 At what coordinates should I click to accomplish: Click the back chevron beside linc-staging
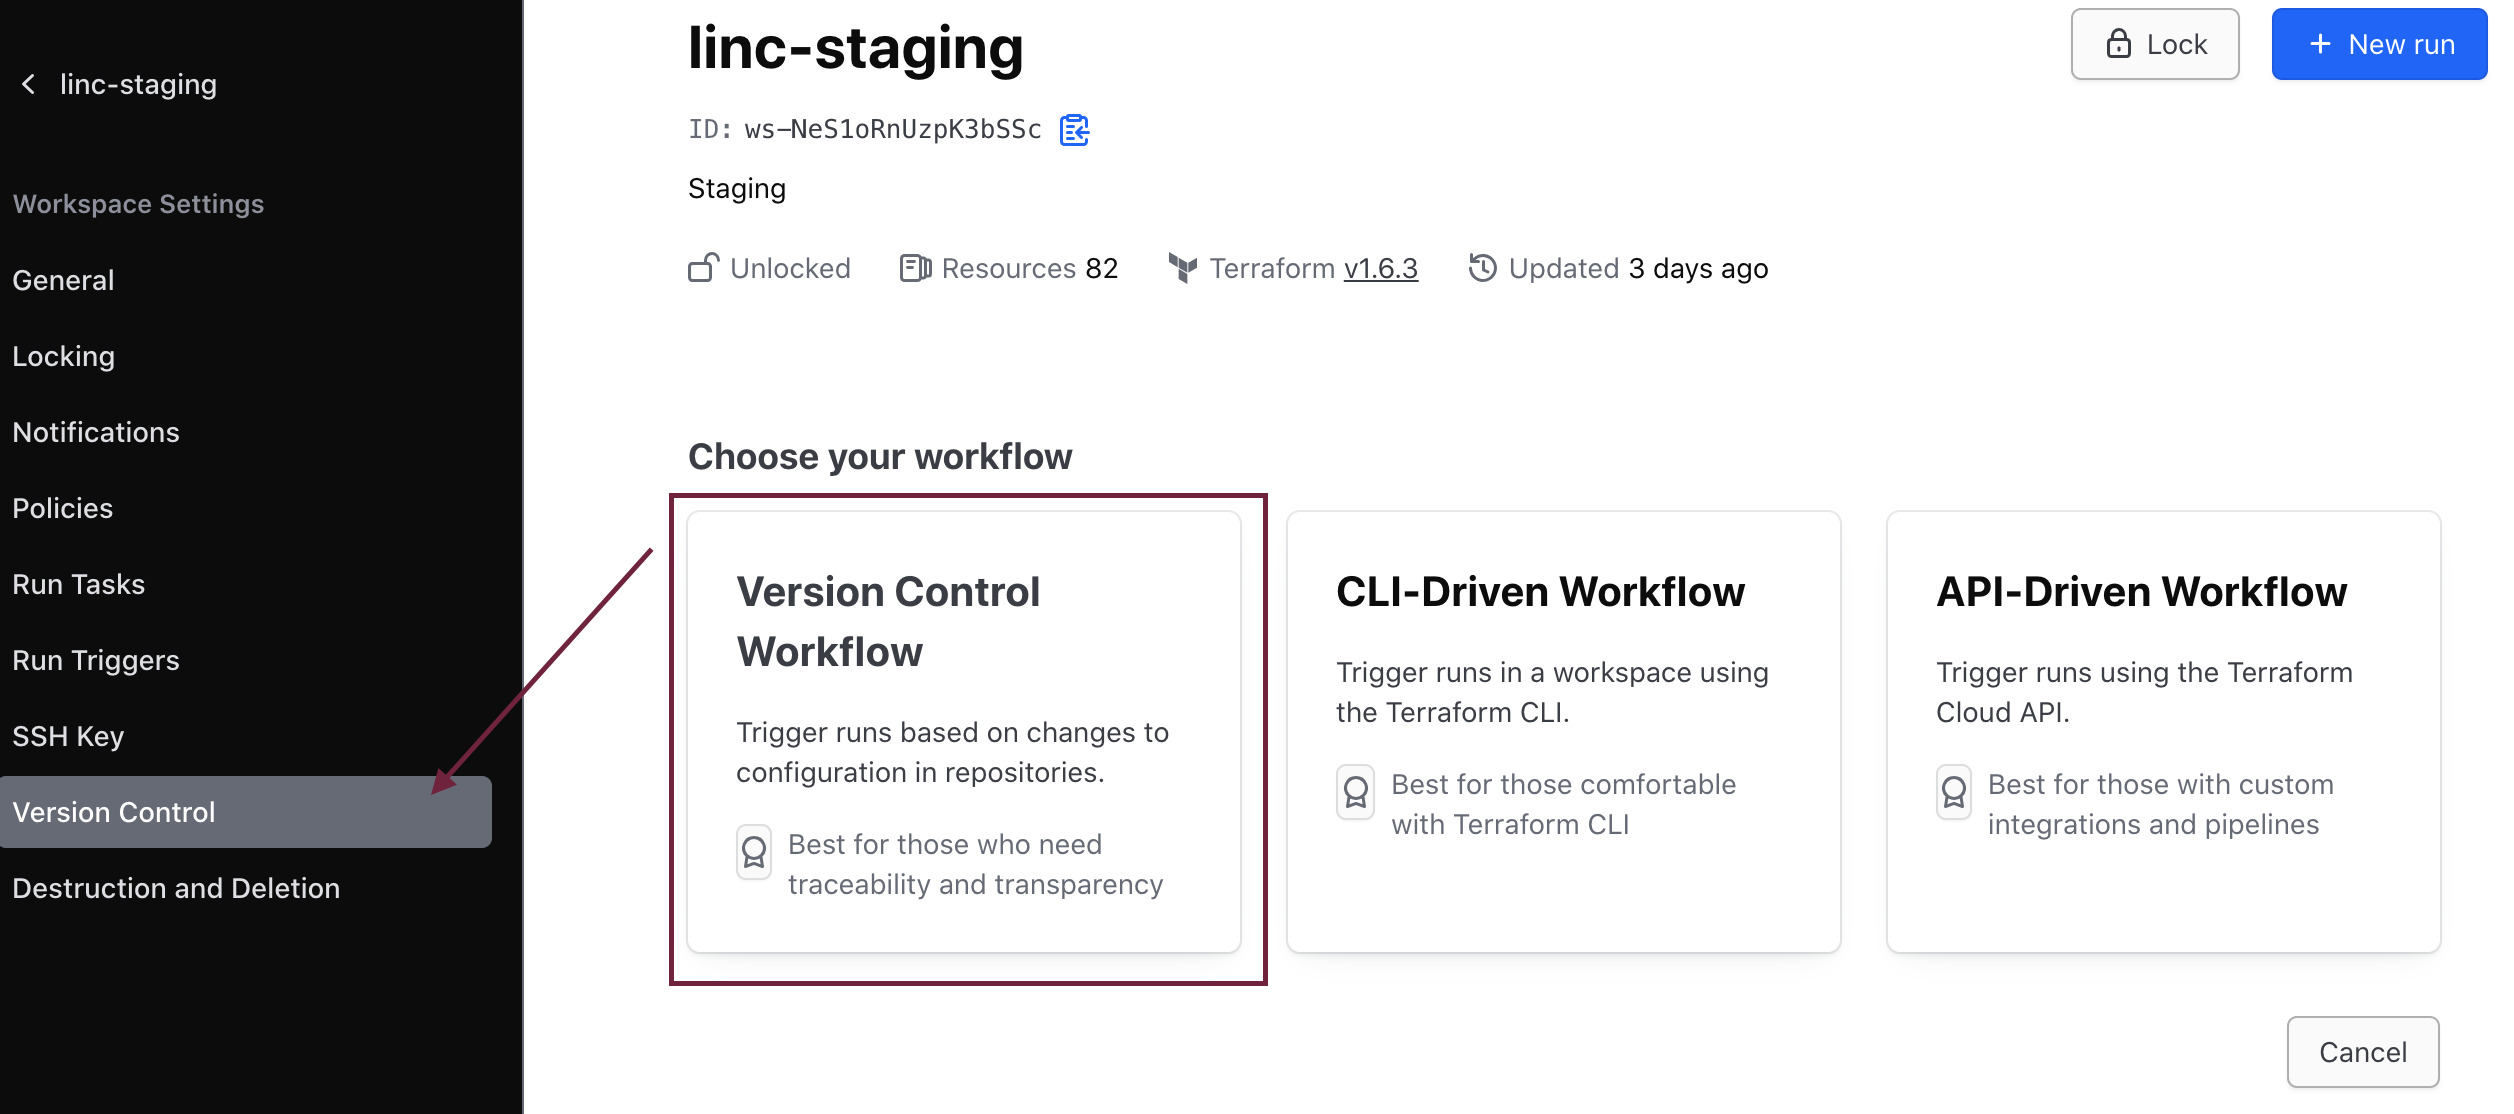pos(29,84)
